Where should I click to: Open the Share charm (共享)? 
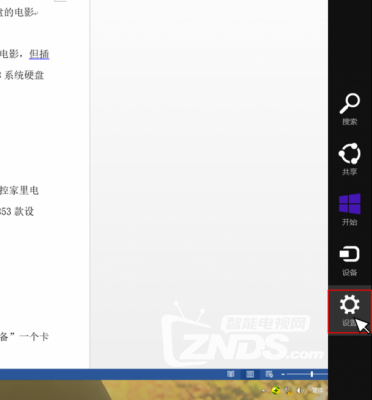[x=350, y=159]
